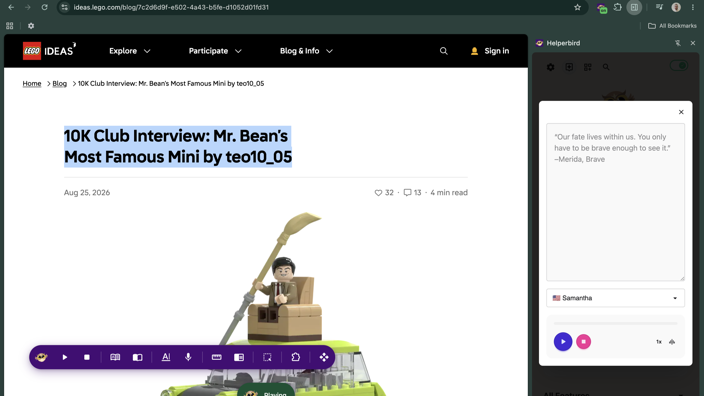Go to Home breadcrumb link
The width and height of the screenshot is (704, 396).
pyautogui.click(x=32, y=84)
